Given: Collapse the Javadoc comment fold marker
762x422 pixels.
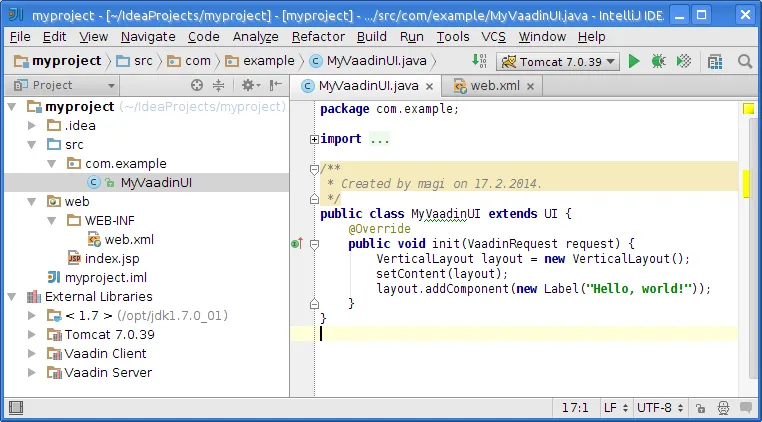Looking at the screenshot, I should pyautogui.click(x=314, y=169).
